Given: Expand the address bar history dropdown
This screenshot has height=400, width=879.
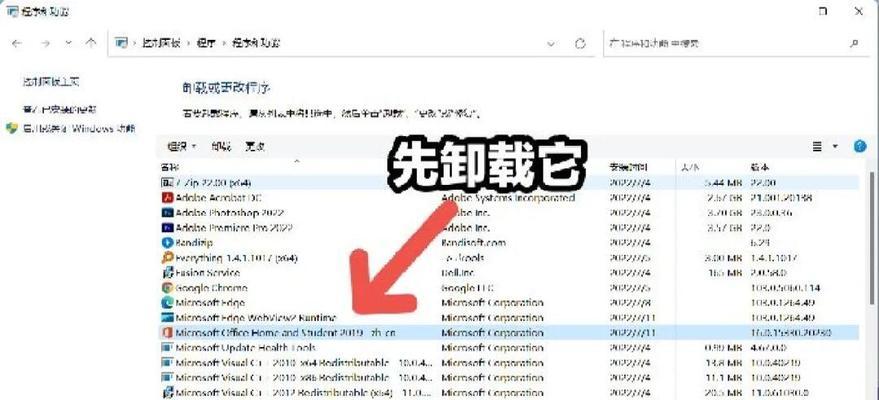Looking at the screenshot, I should [x=551, y=44].
